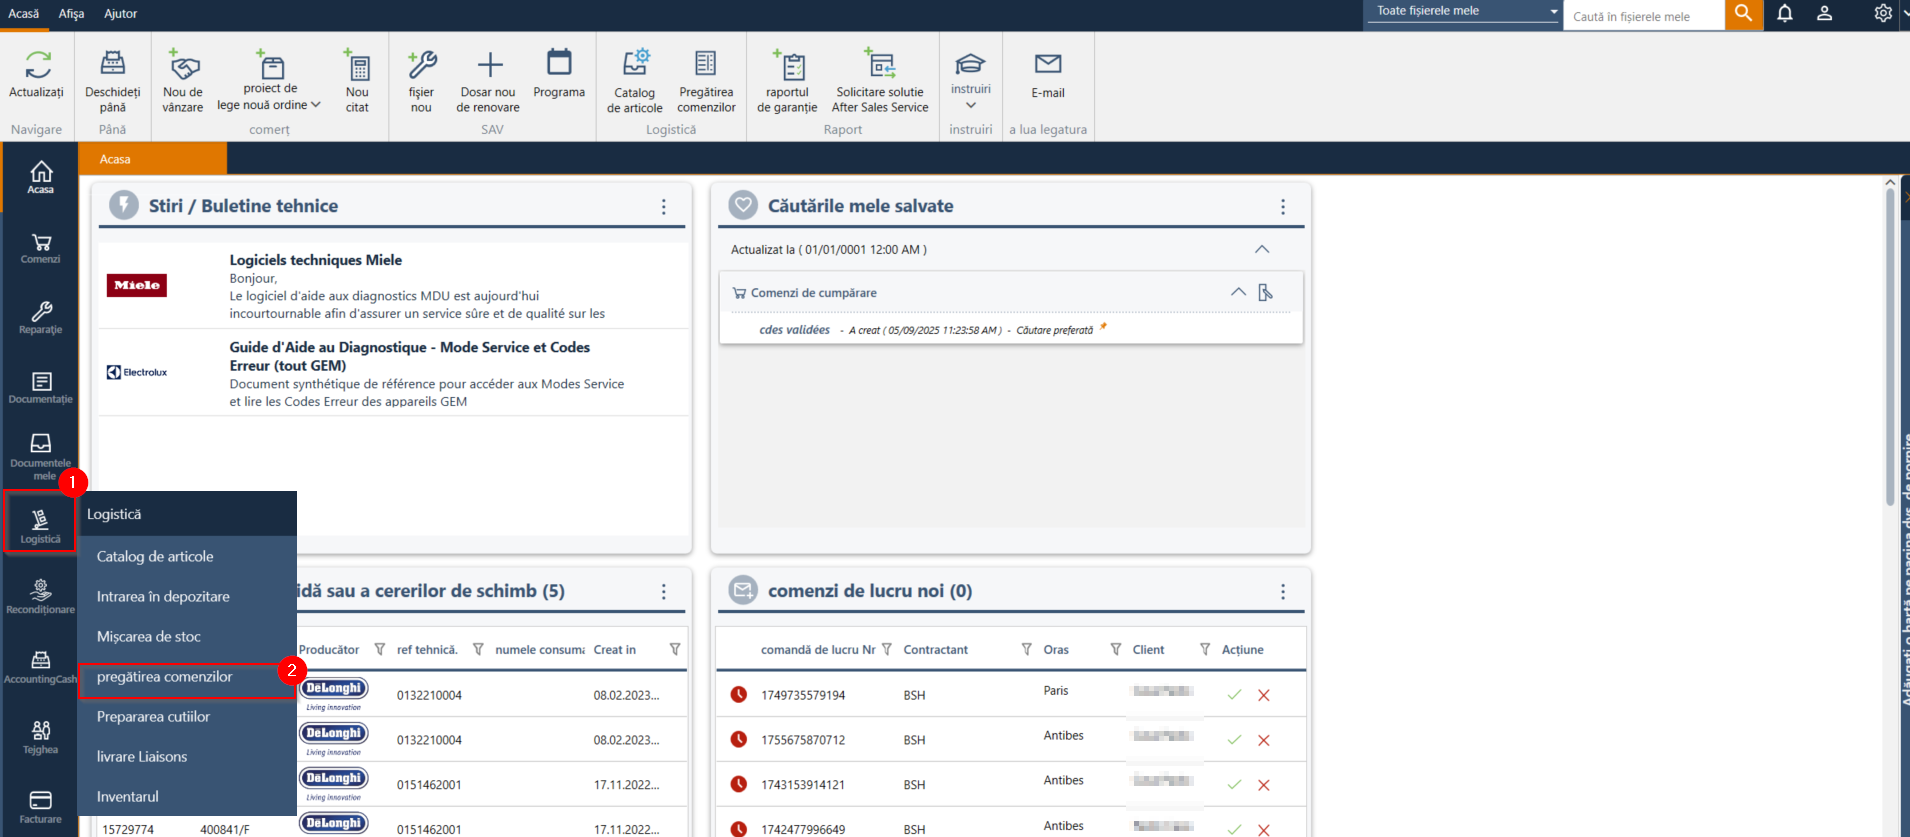Accept work order 1755675870712 with checkmark

pyautogui.click(x=1234, y=740)
